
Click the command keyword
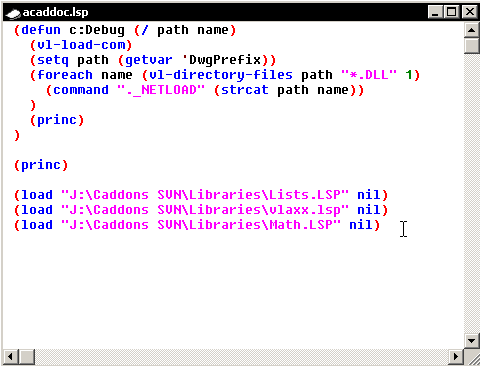(81, 90)
